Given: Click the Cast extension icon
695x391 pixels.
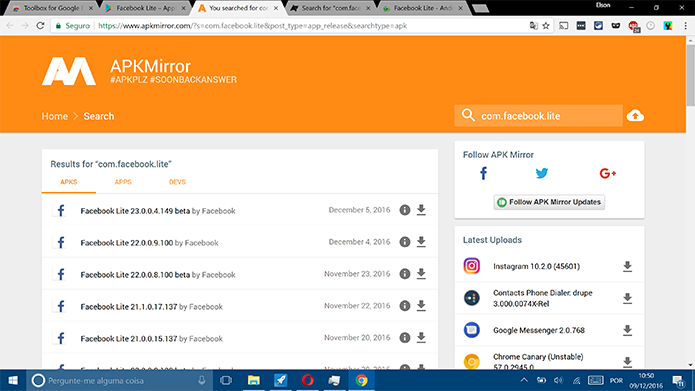Looking at the screenshot, I should (563, 26).
